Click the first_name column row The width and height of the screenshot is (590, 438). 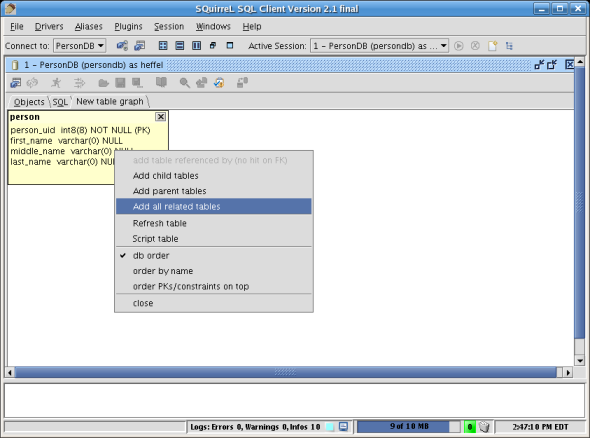(66, 141)
